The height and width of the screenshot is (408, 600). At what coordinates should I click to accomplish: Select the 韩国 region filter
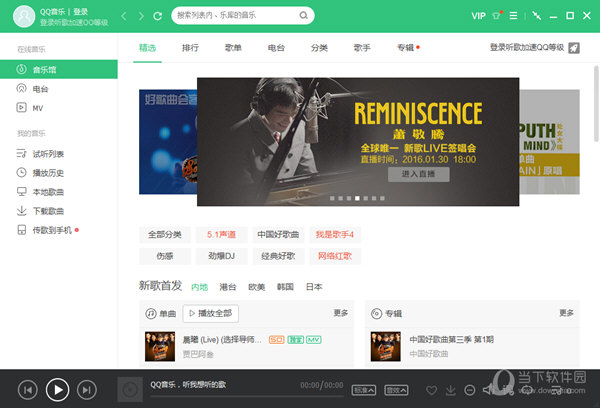(285, 287)
